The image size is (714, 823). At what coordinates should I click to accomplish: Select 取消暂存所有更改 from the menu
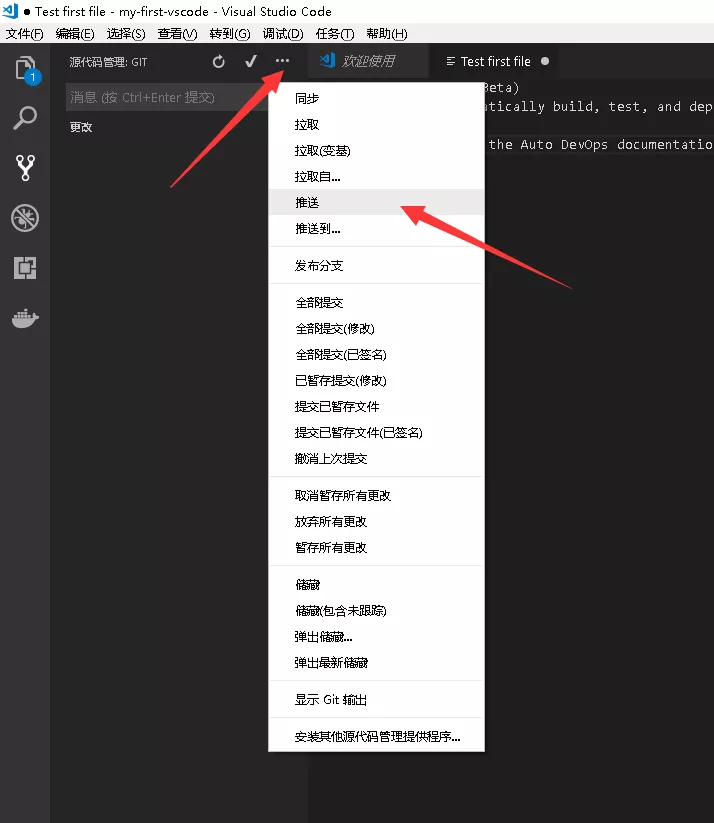(376, 495)
